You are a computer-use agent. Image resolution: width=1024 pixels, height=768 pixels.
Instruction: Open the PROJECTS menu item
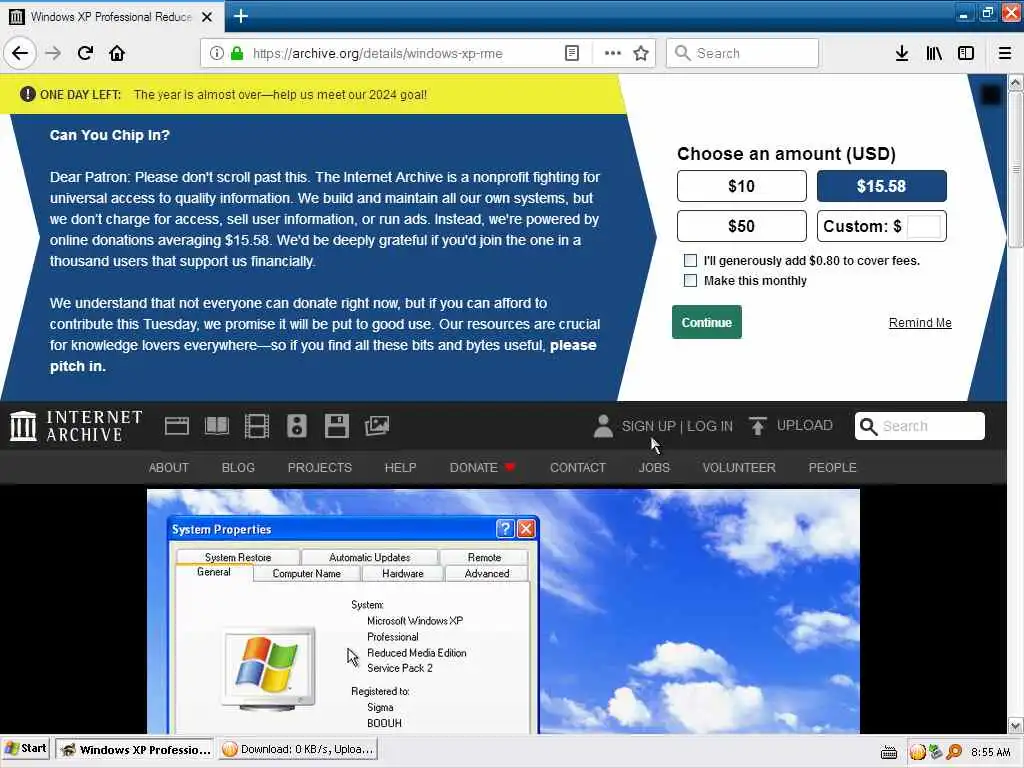[320, 468]
